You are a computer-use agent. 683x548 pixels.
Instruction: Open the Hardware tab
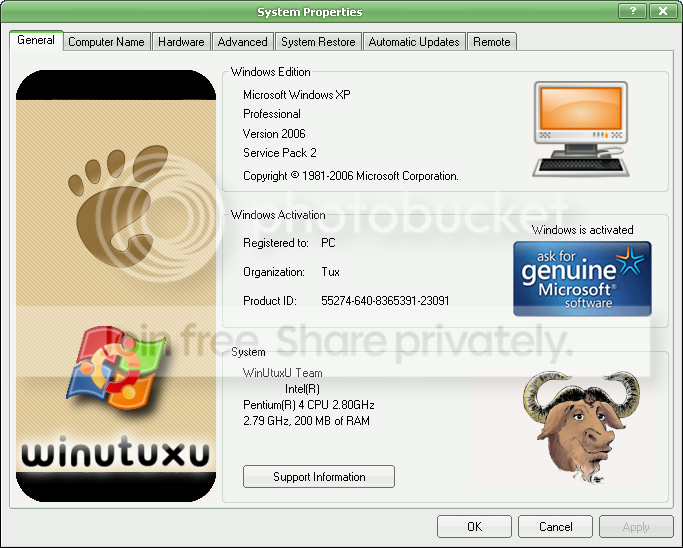coord(181,42)
